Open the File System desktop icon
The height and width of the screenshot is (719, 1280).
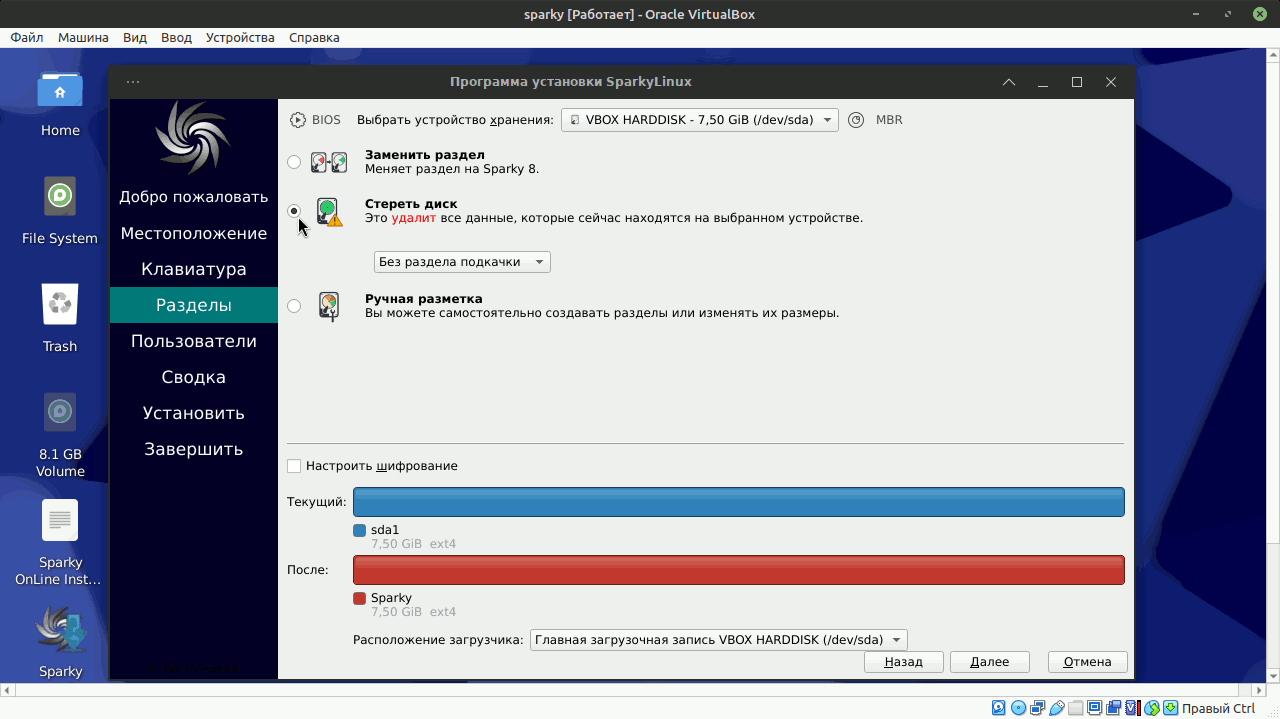point(60,196)
